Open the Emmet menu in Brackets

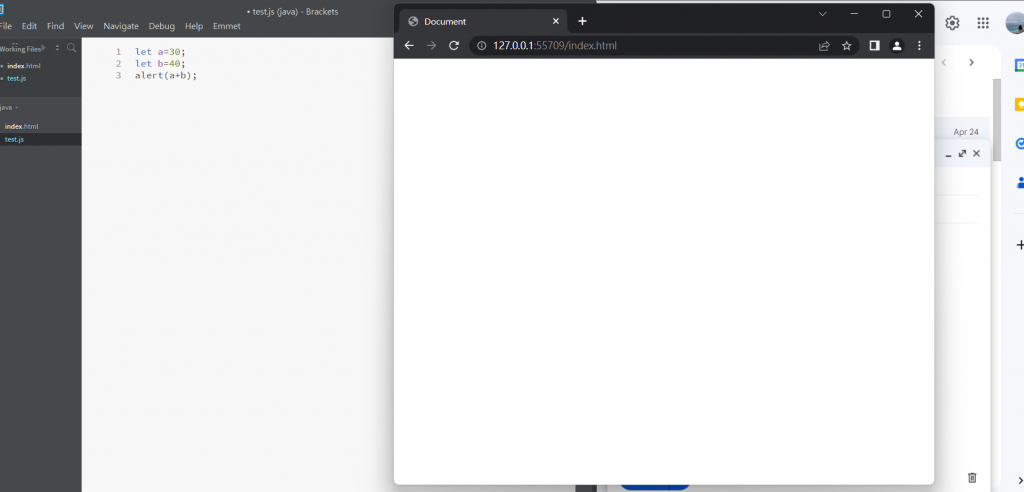coord(227,26)
